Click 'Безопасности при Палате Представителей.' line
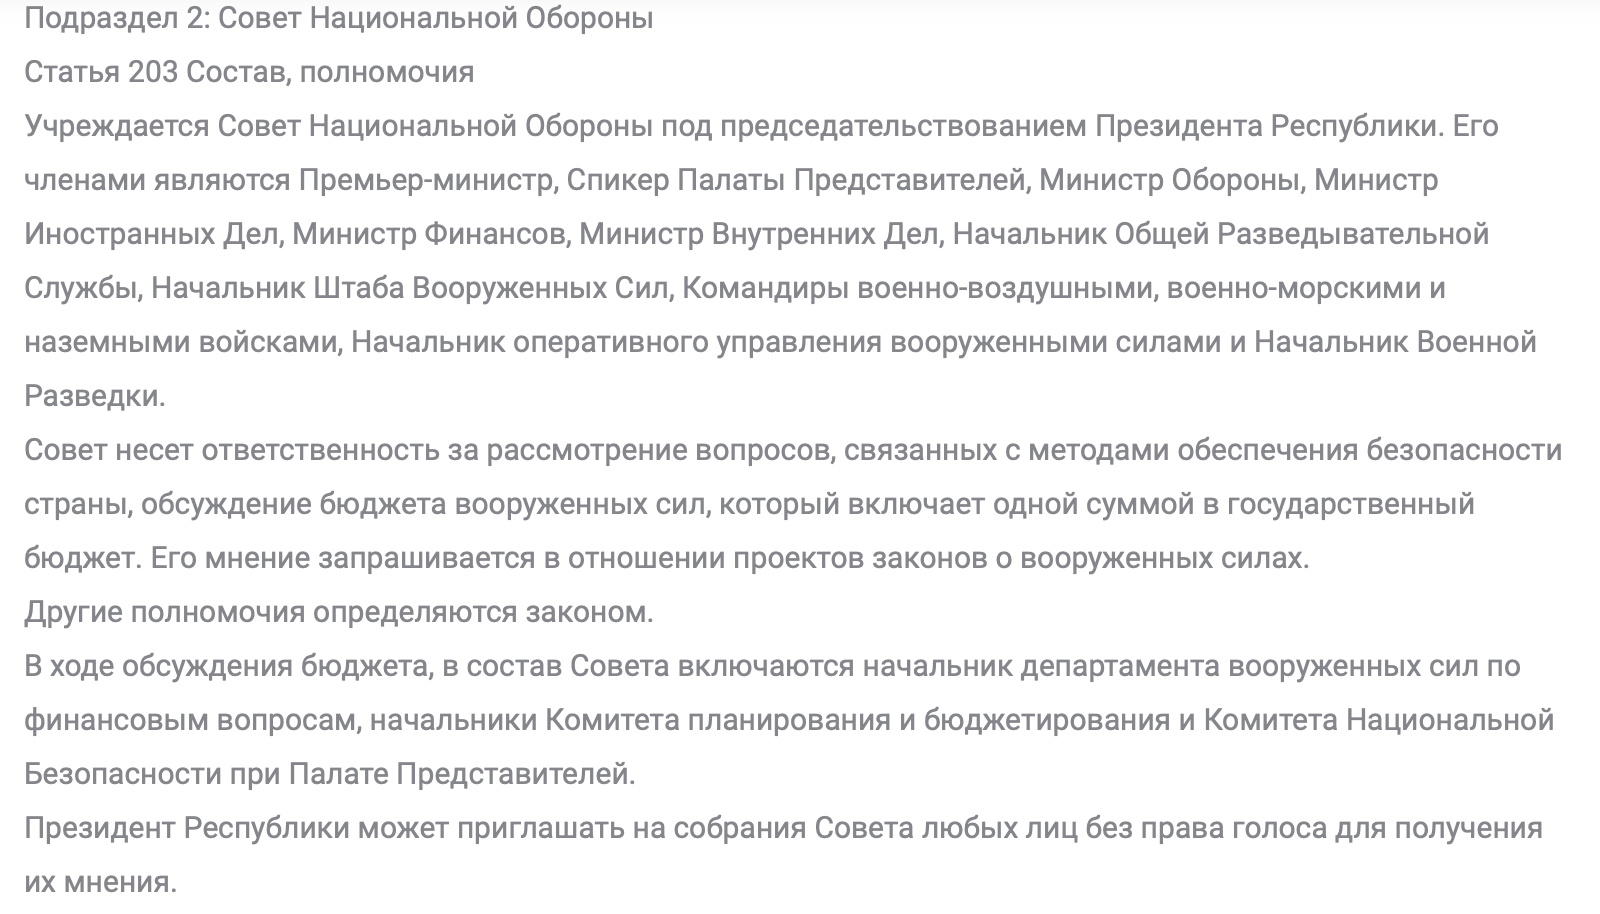 coord(330,774)
